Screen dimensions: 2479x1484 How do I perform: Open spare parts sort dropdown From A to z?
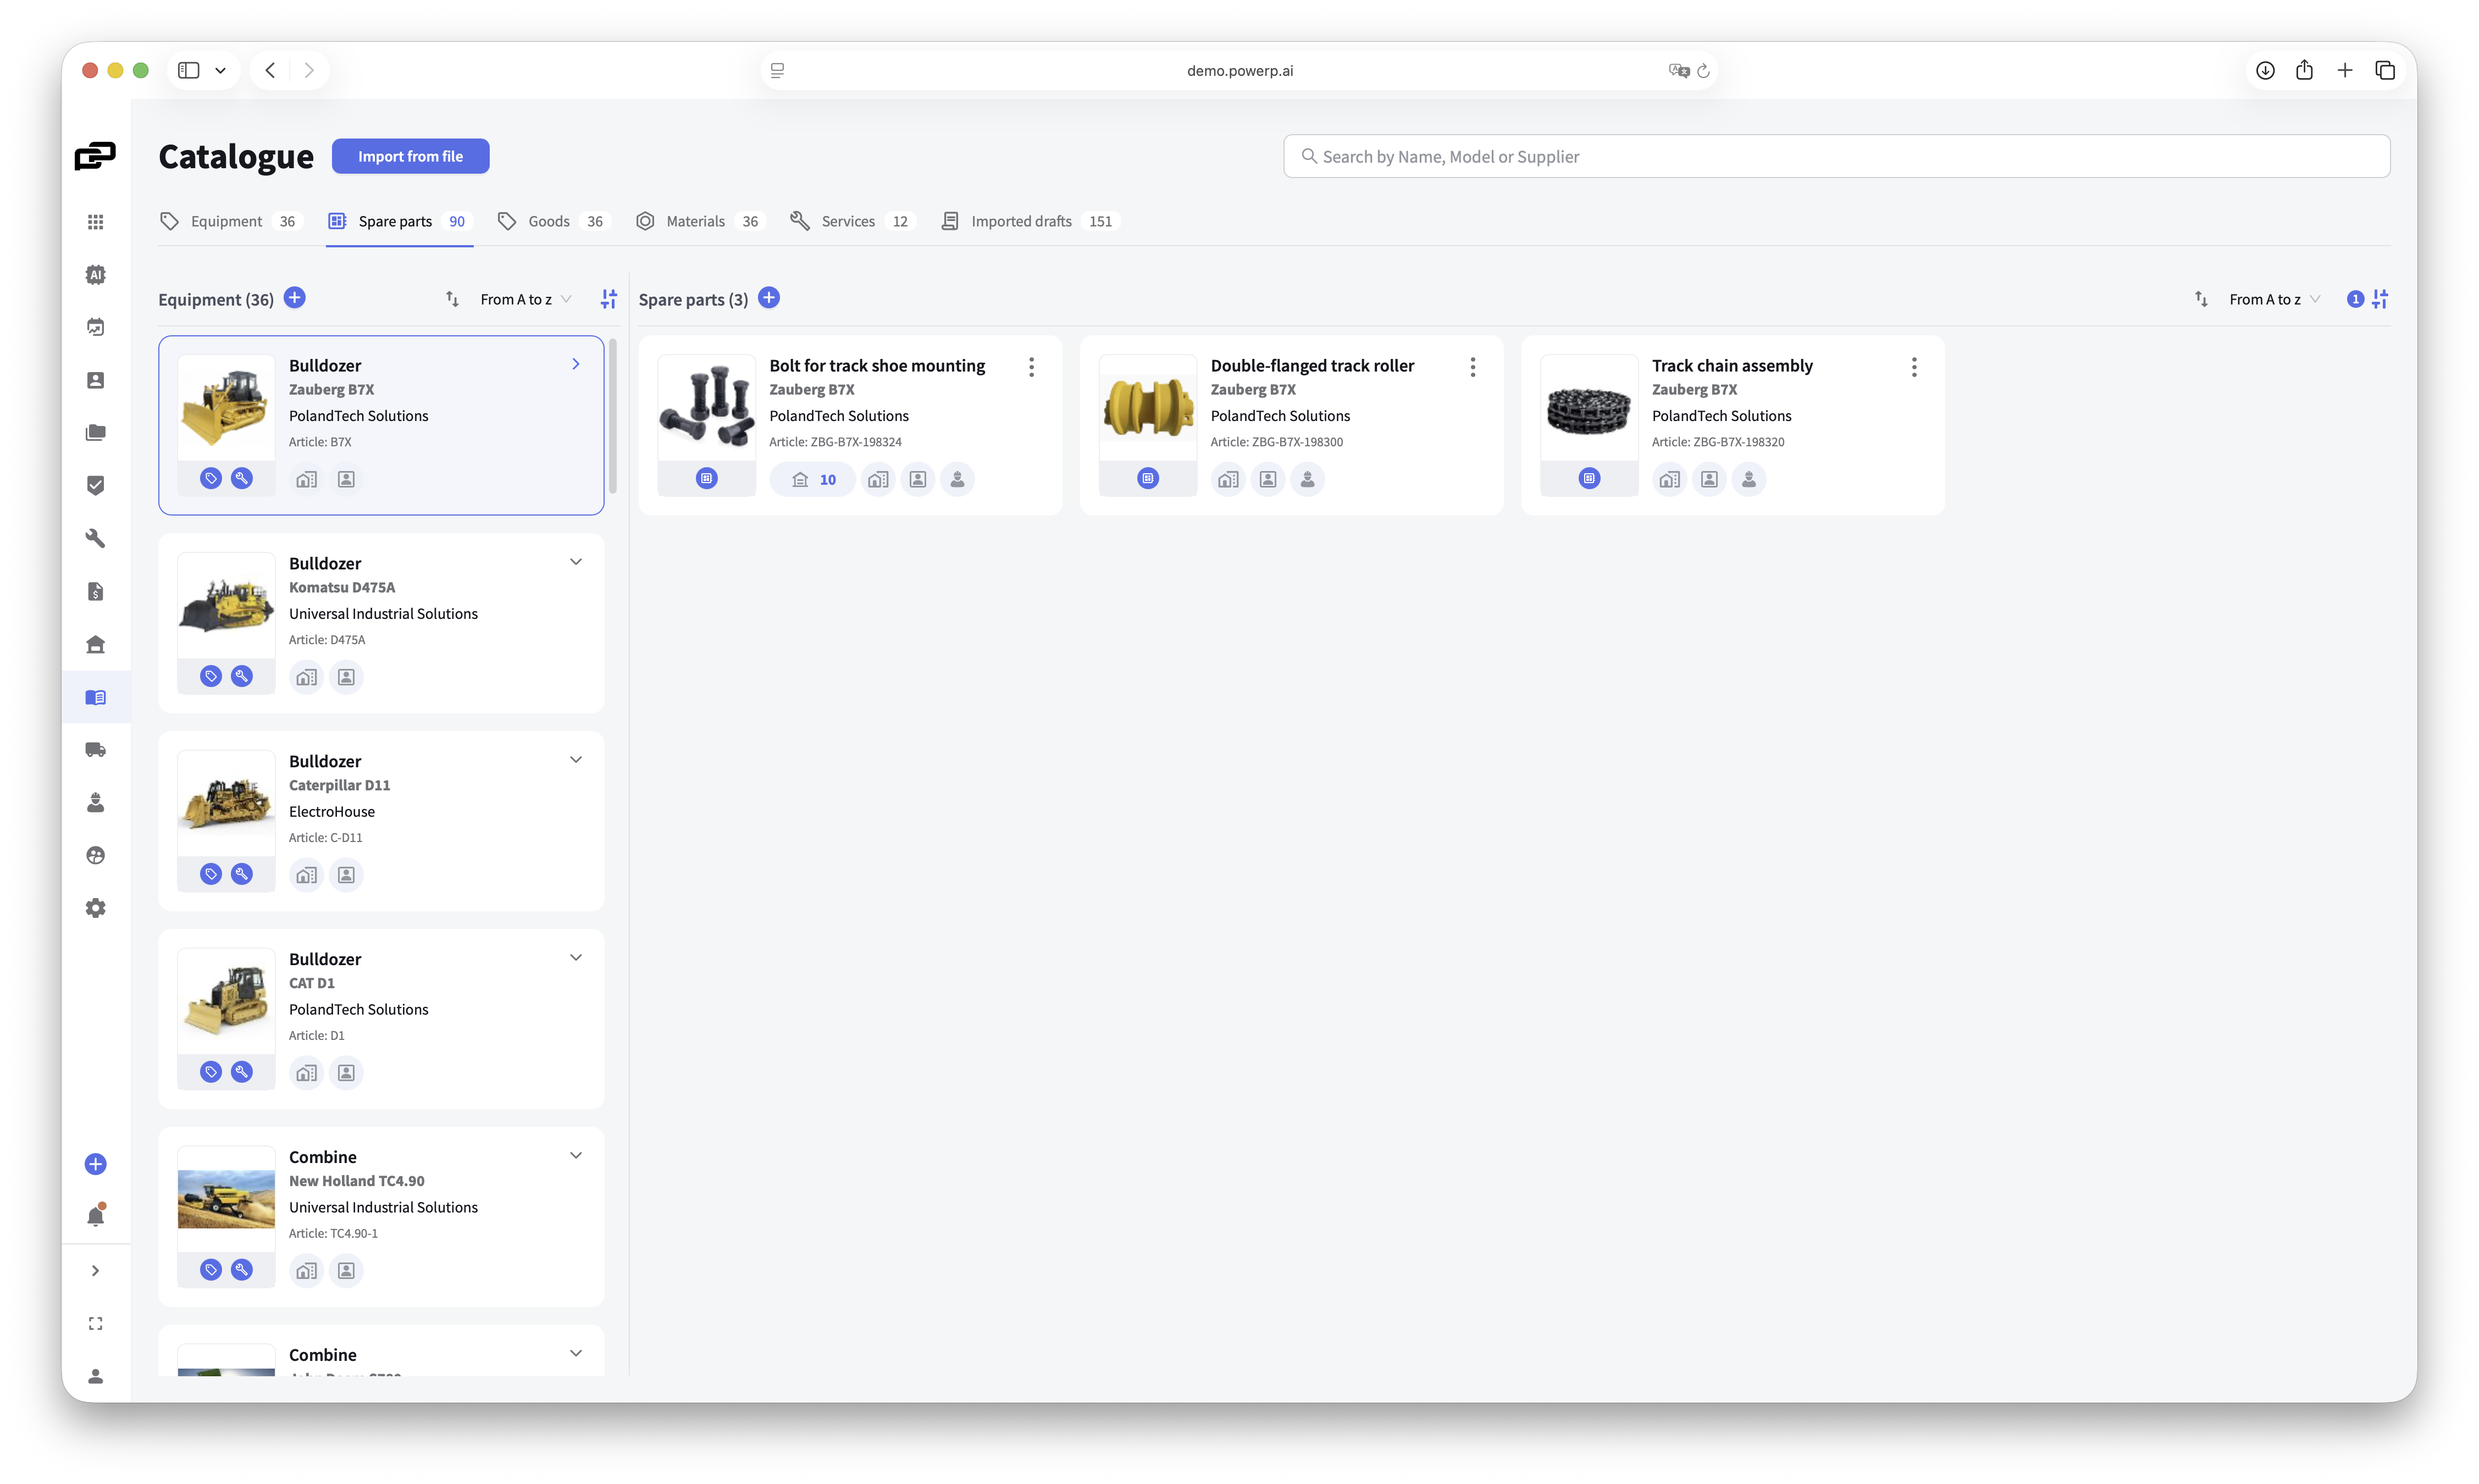(2275, 299)
